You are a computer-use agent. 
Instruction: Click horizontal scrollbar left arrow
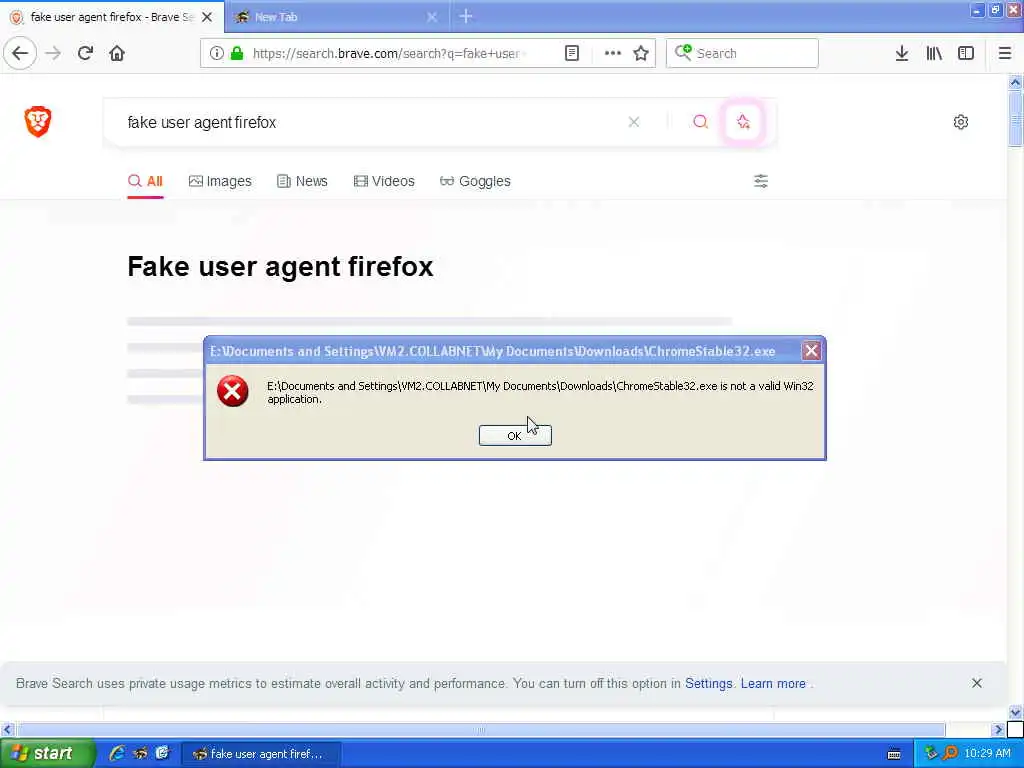click(x=7, y=729)
